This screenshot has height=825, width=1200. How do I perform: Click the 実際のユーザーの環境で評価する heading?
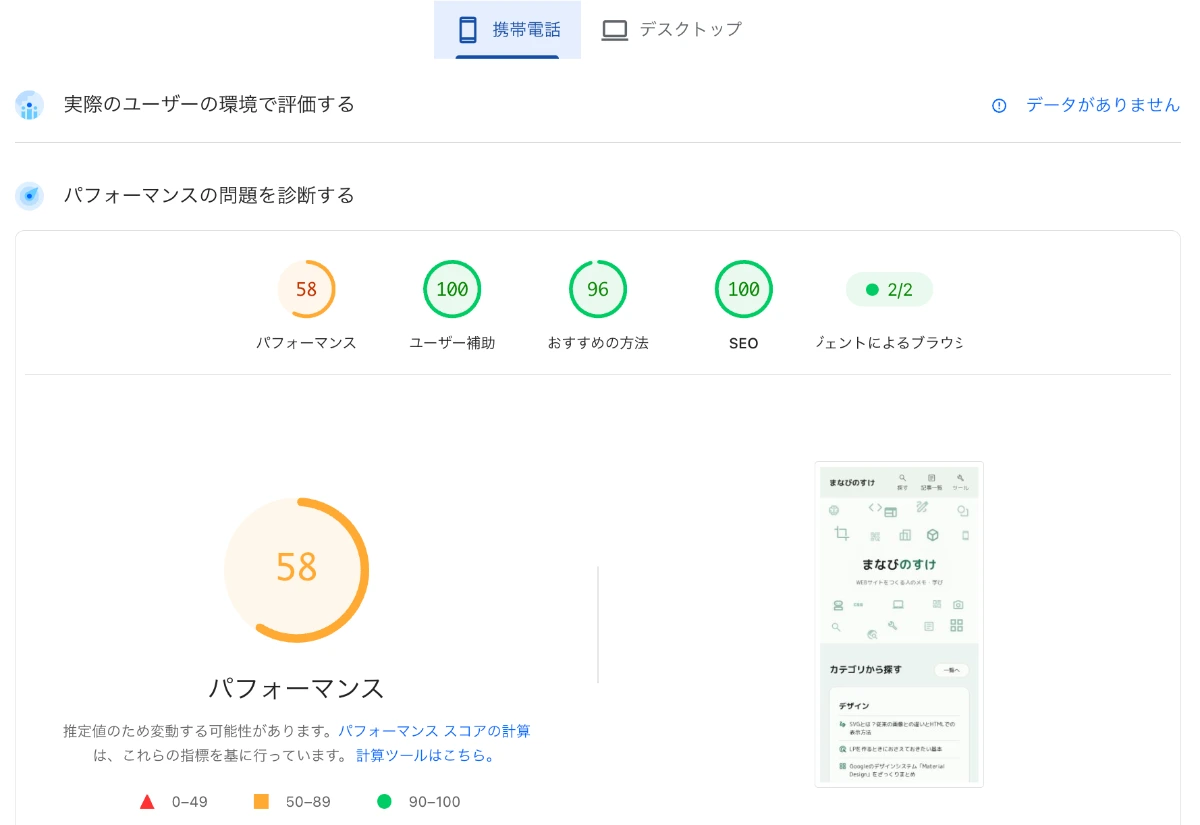click(x=209, y=104)
